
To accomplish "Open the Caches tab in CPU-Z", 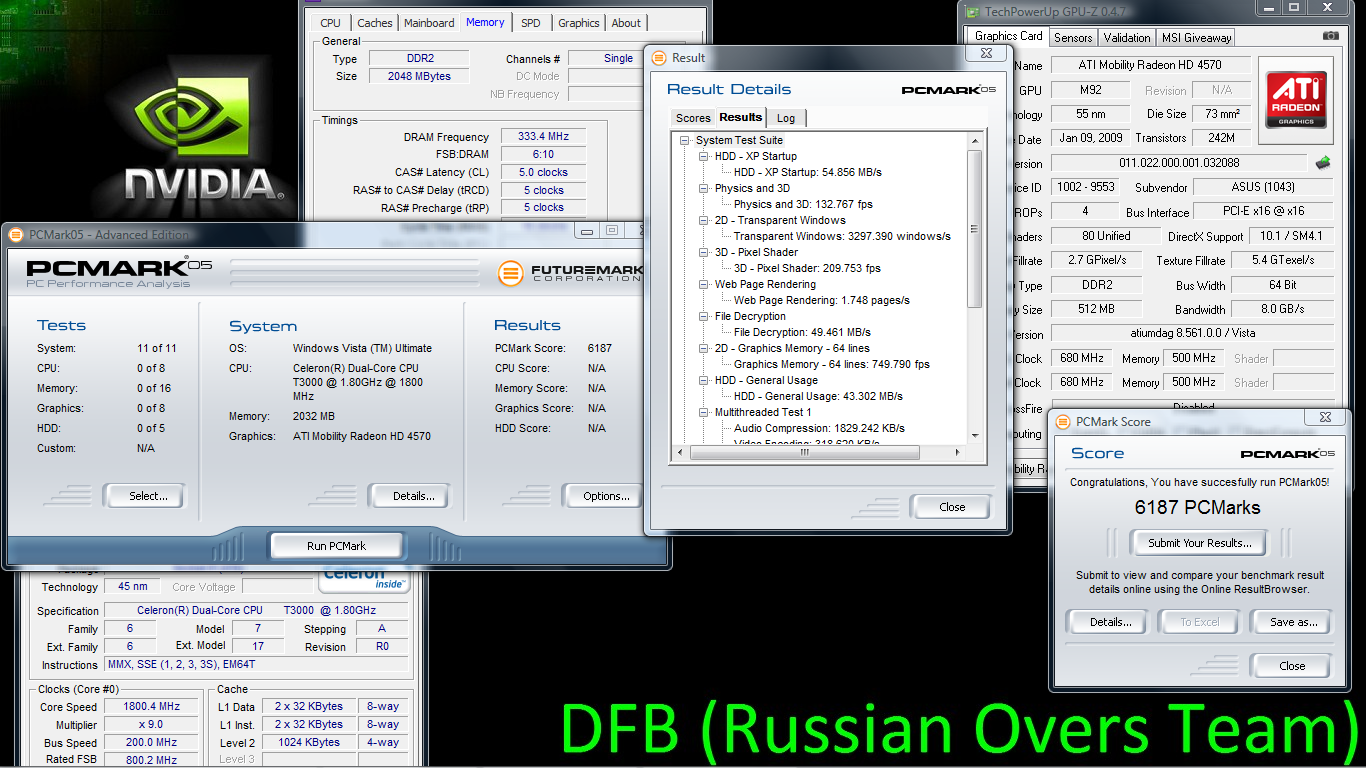I will pos(375,23).
